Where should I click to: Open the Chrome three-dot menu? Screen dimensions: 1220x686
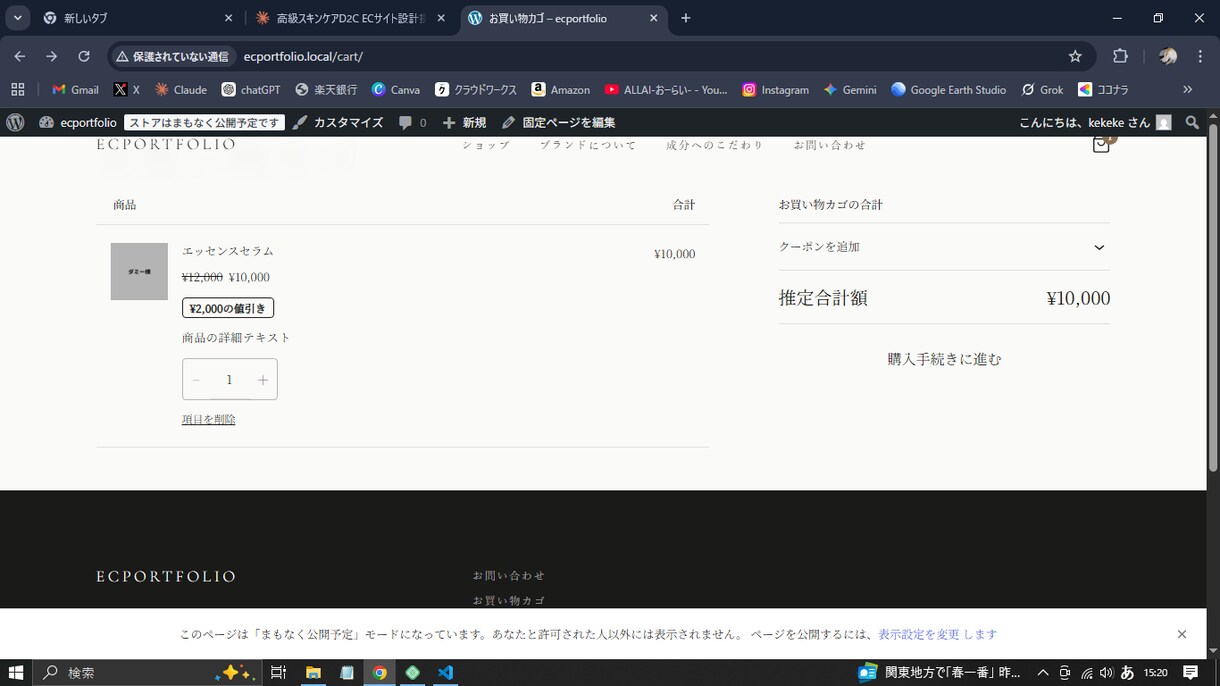click(1200, 56)
